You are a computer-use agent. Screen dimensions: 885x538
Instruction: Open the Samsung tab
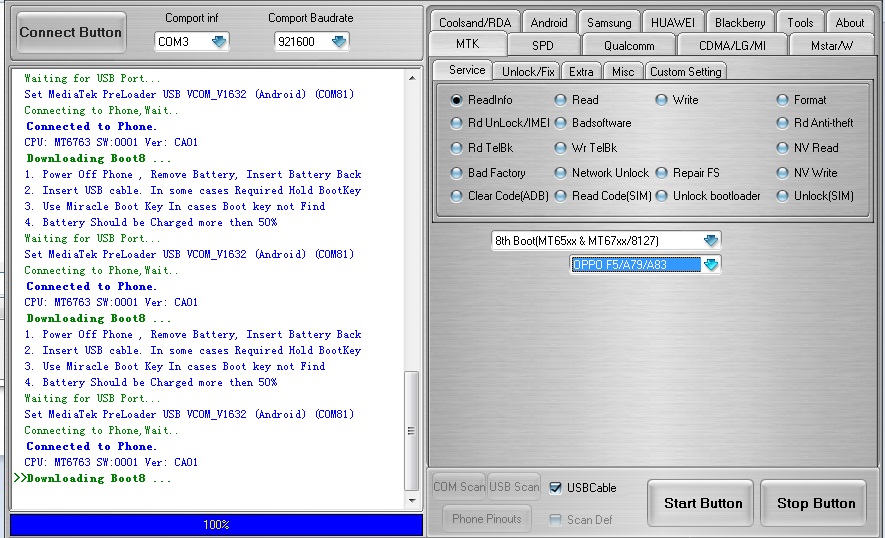[x=609, y=23]
